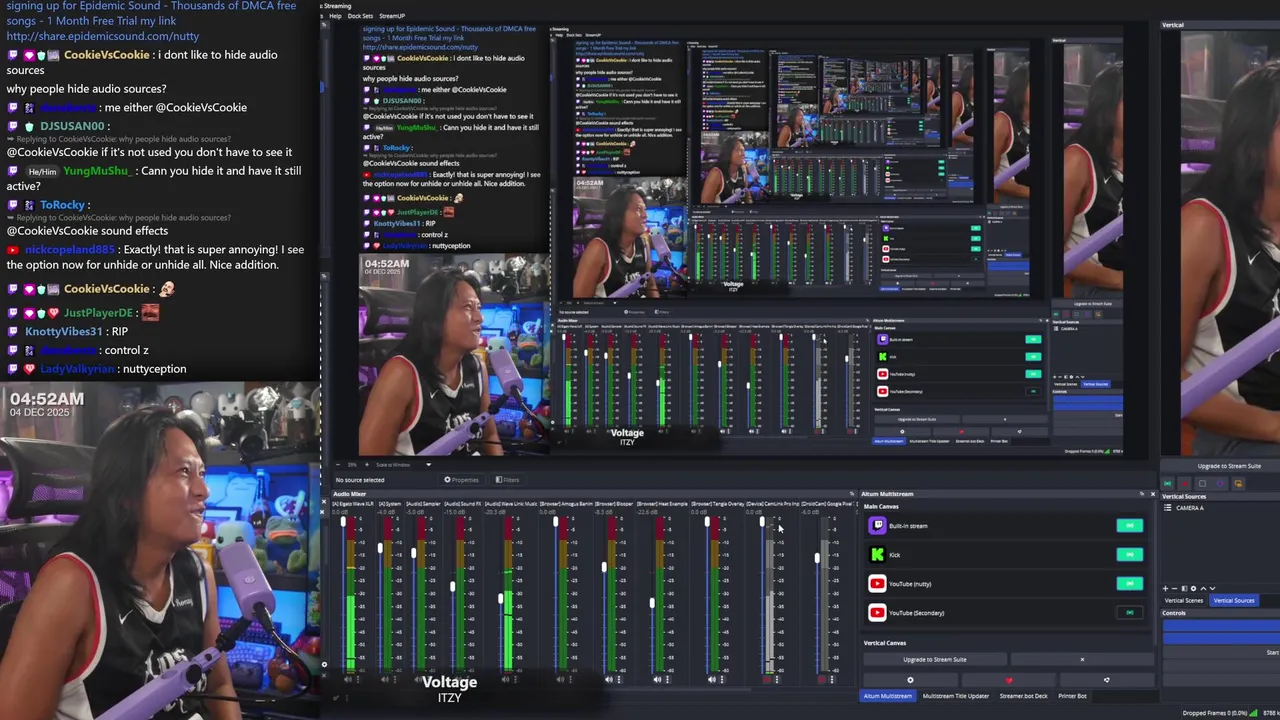Screen dimensions: 1280x720
Task: Open Google Pixel channel three-dot menu
Action: click(832, 679)
